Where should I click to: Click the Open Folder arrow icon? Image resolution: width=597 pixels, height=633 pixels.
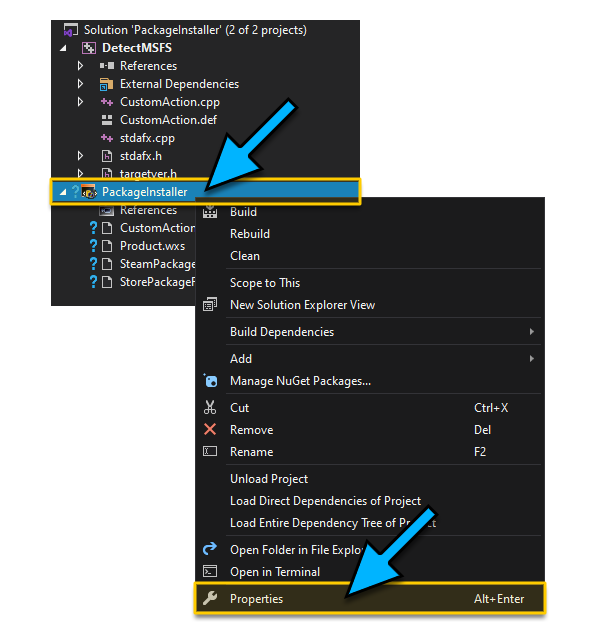coord(210,549)
